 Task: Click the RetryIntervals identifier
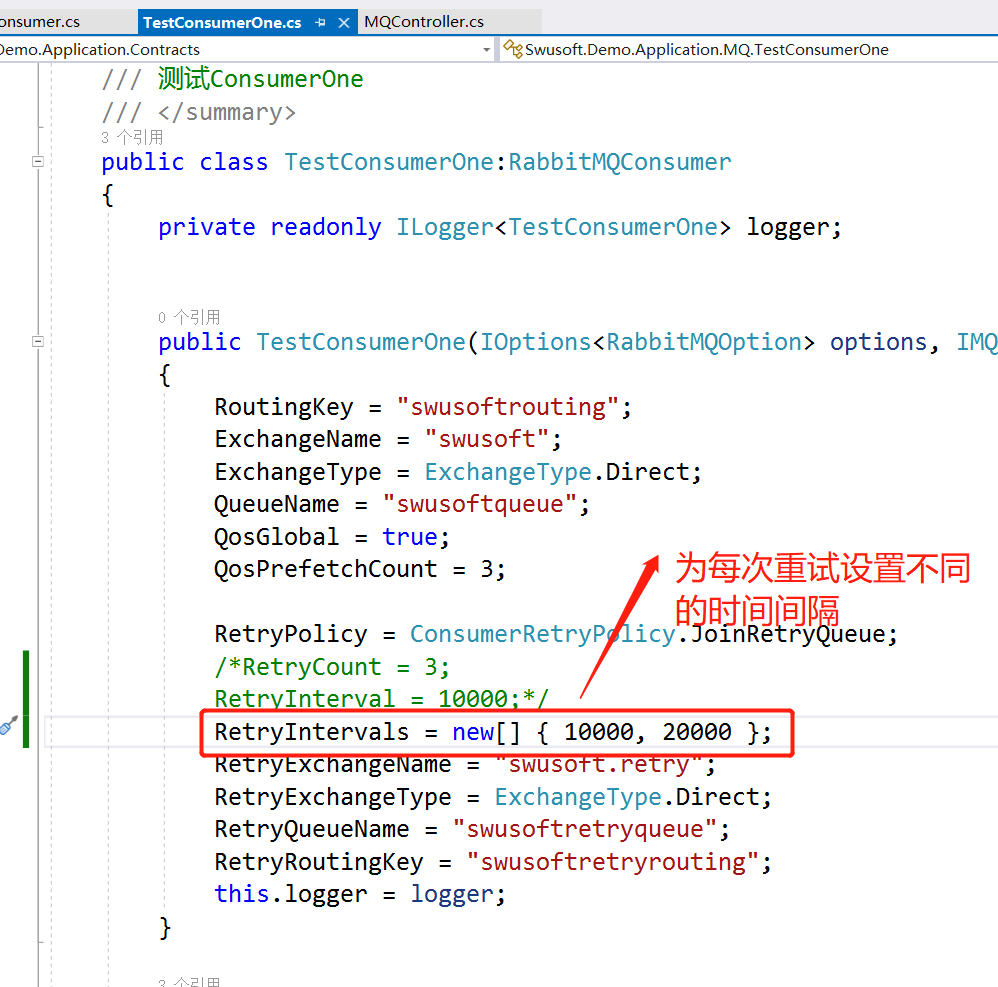click(311, 732)
